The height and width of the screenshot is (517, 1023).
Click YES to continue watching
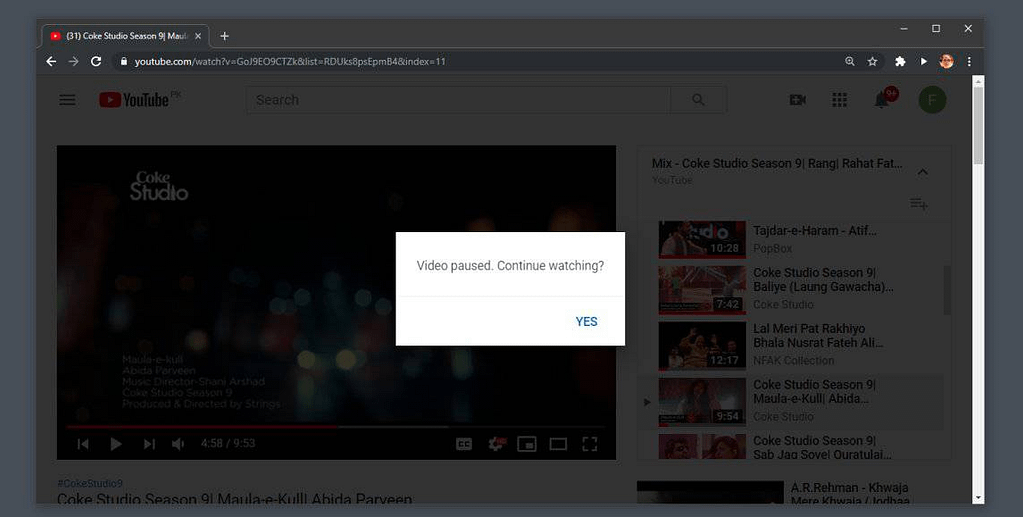[586, 321]
